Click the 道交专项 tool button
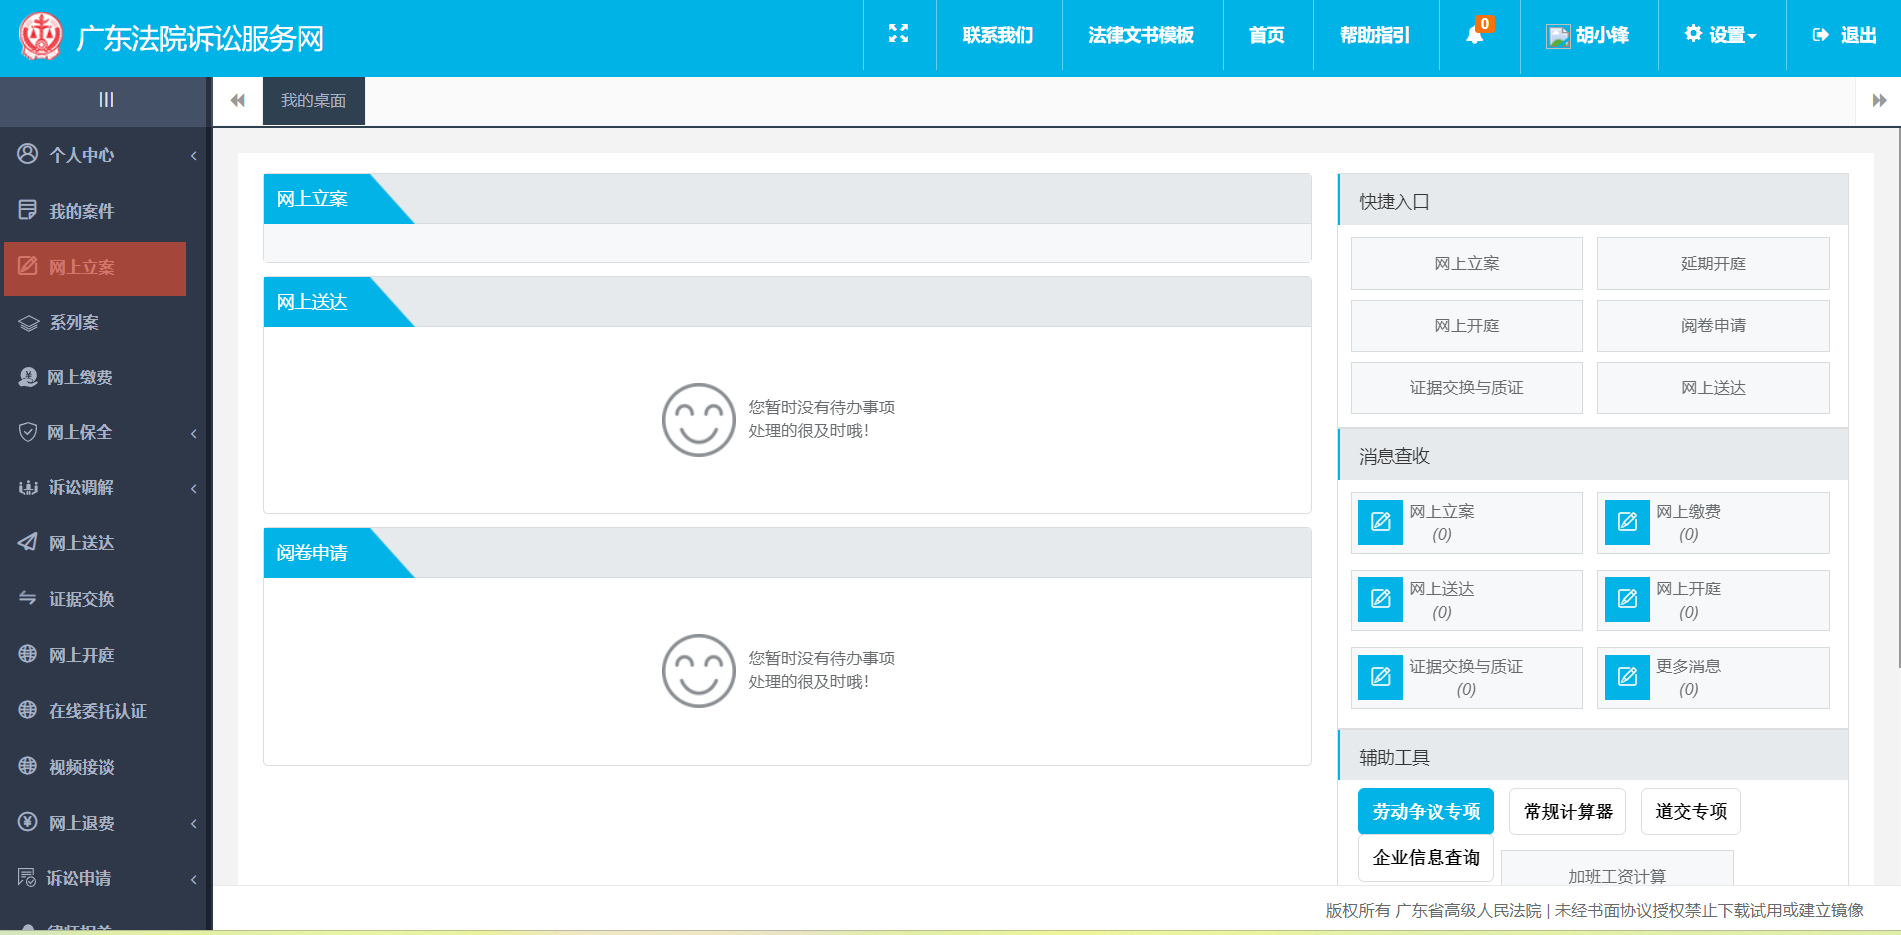 [1691, 811]
